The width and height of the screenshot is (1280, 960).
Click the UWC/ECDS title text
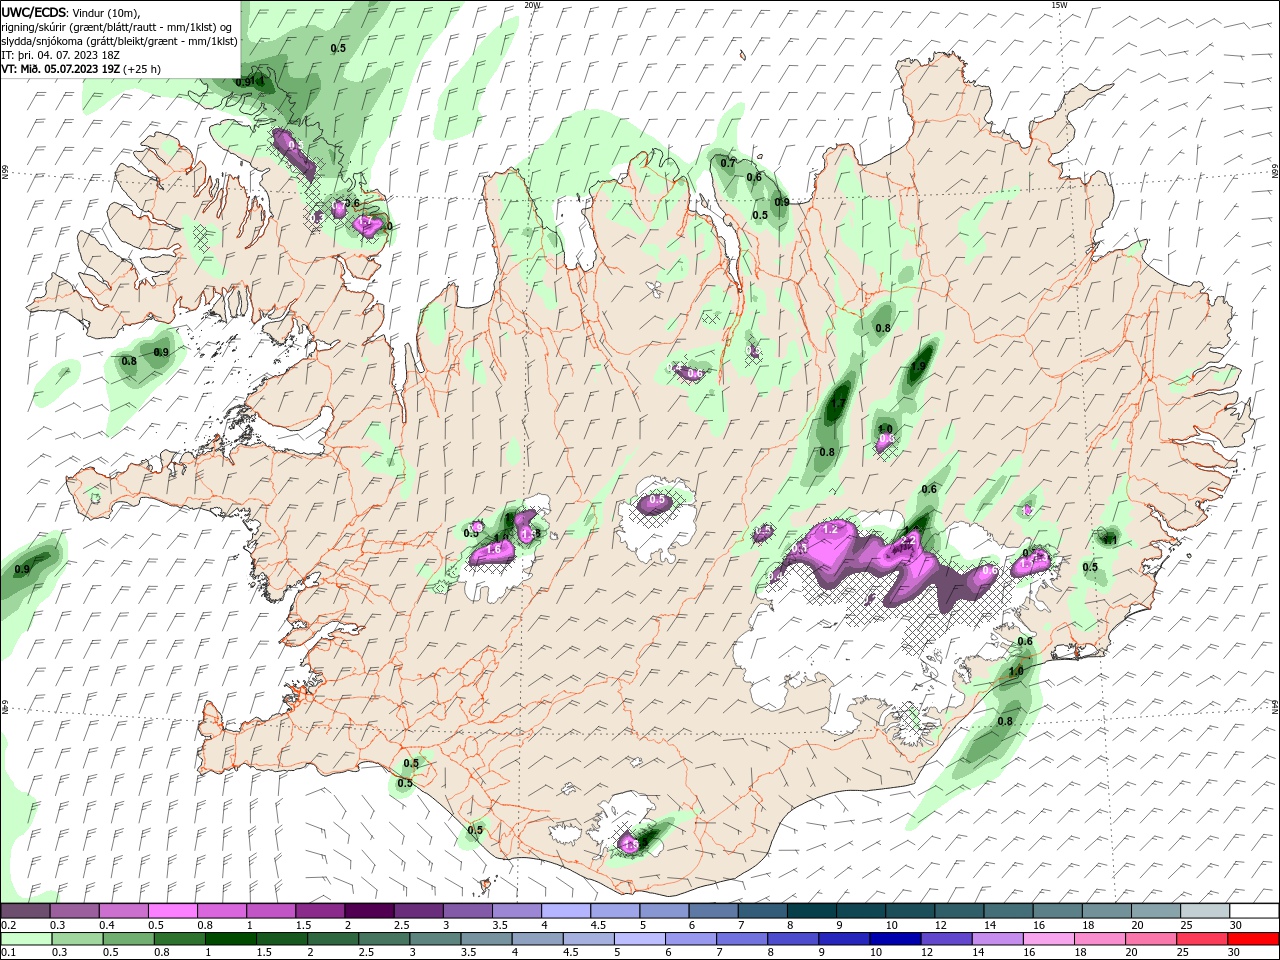click(34, 12)
